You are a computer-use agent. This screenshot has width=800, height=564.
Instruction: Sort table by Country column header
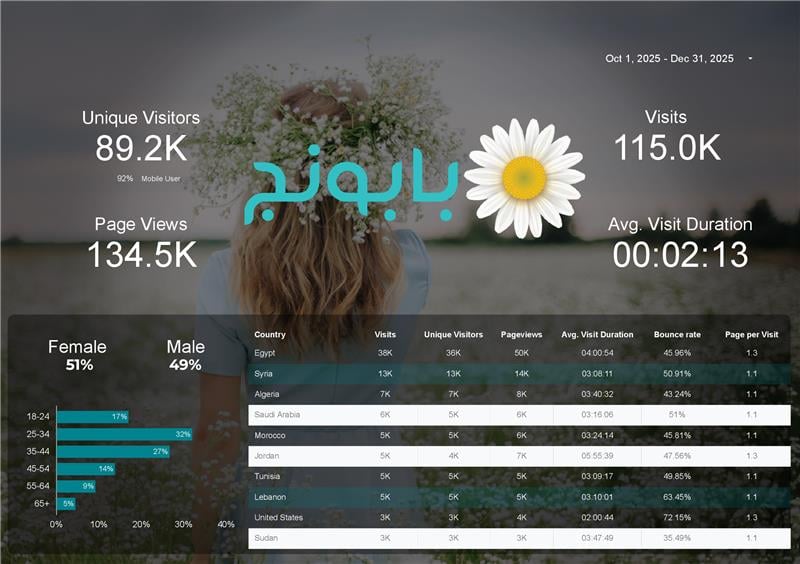[270, 335]
